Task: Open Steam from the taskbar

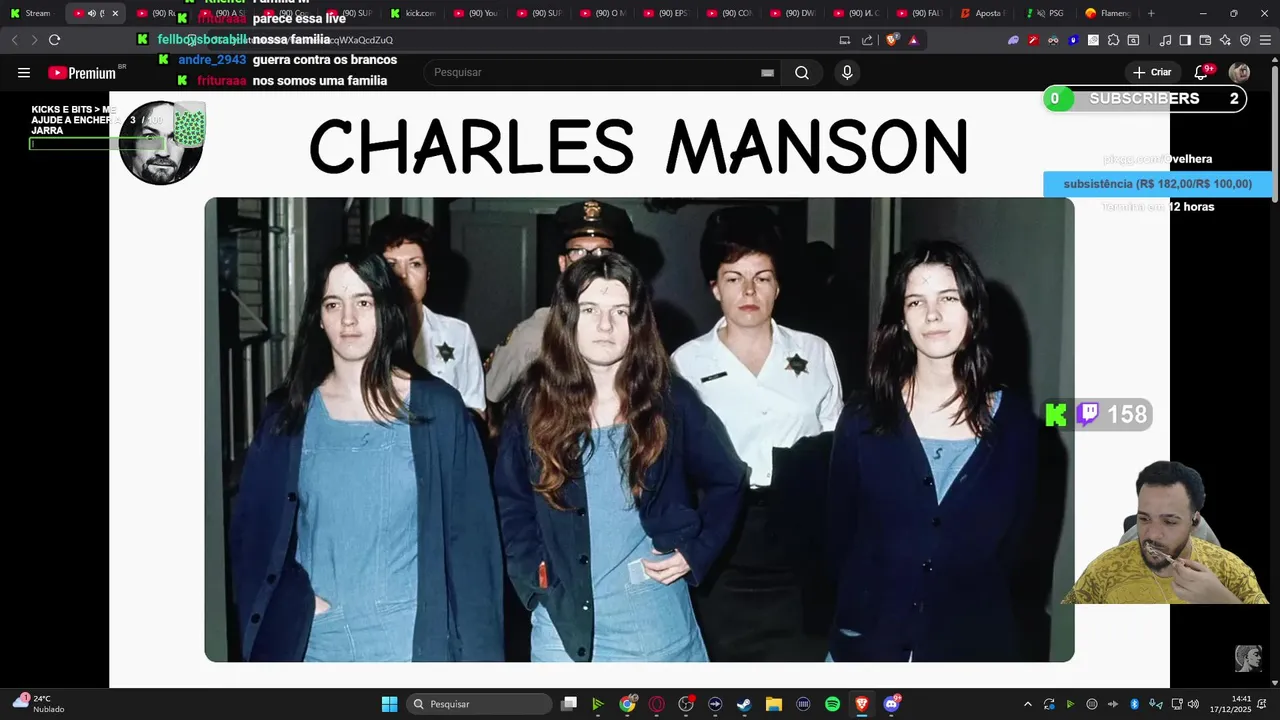Action: [x=744, y=704]
